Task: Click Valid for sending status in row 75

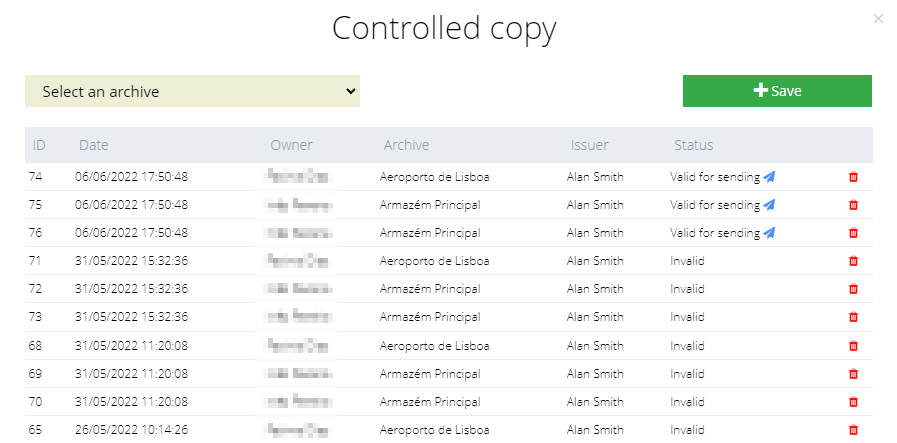Action: click(x=715, y=204)
